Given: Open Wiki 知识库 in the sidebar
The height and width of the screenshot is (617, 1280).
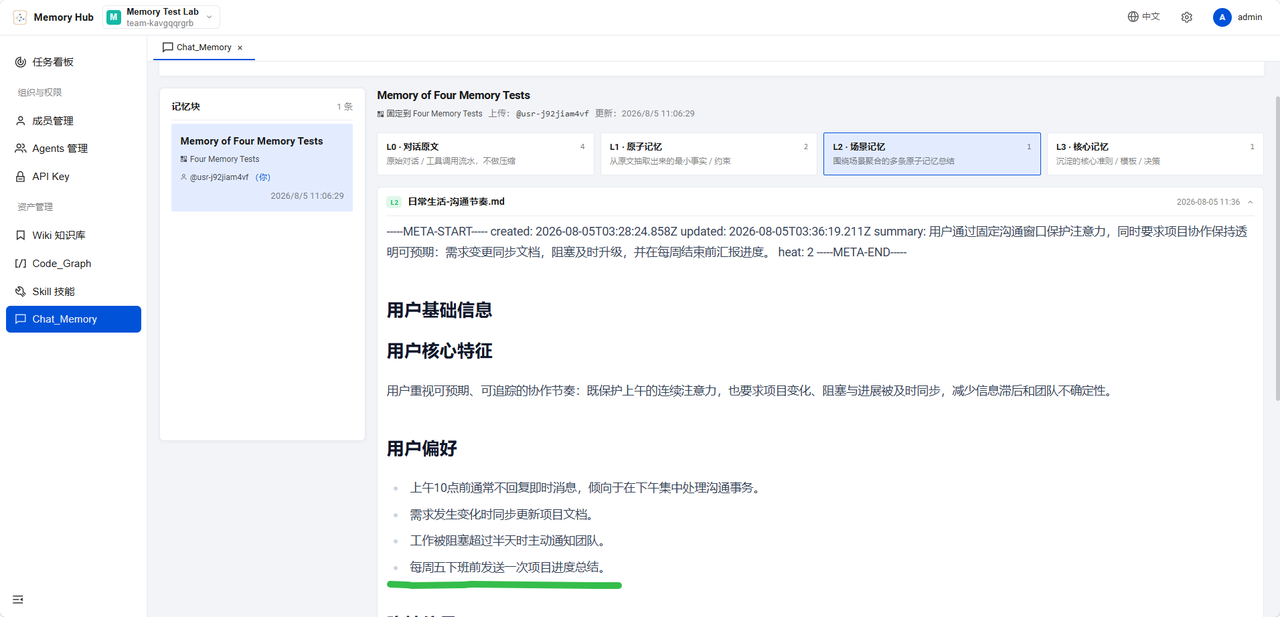Looking at the screenshot, I should 73,235.
